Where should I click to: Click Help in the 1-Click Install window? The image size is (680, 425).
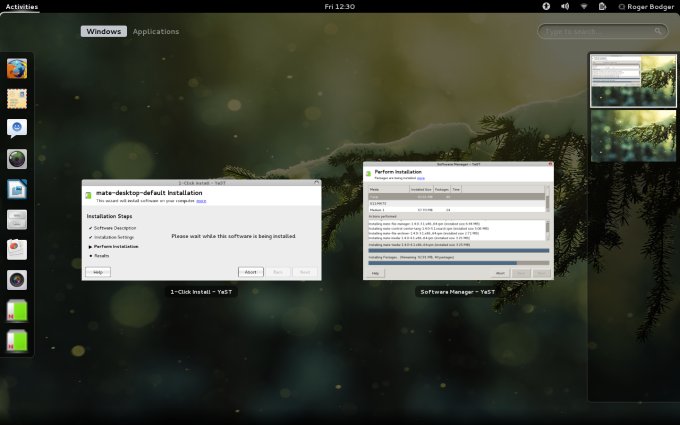tap(98, 272)
